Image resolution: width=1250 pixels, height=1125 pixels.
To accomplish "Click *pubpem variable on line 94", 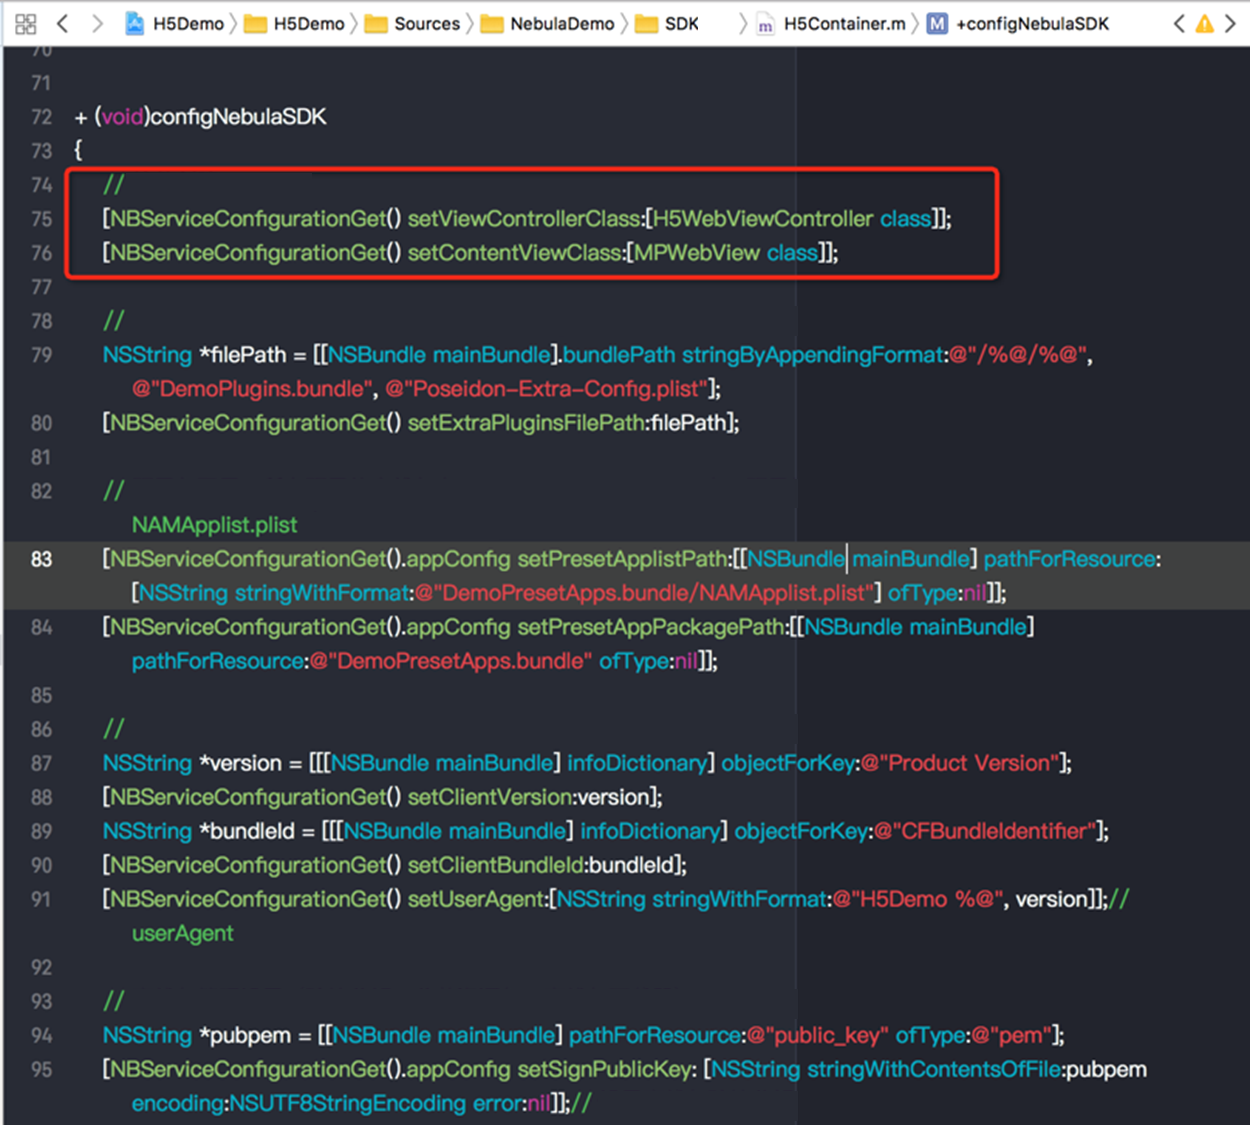I will 245,1035.
